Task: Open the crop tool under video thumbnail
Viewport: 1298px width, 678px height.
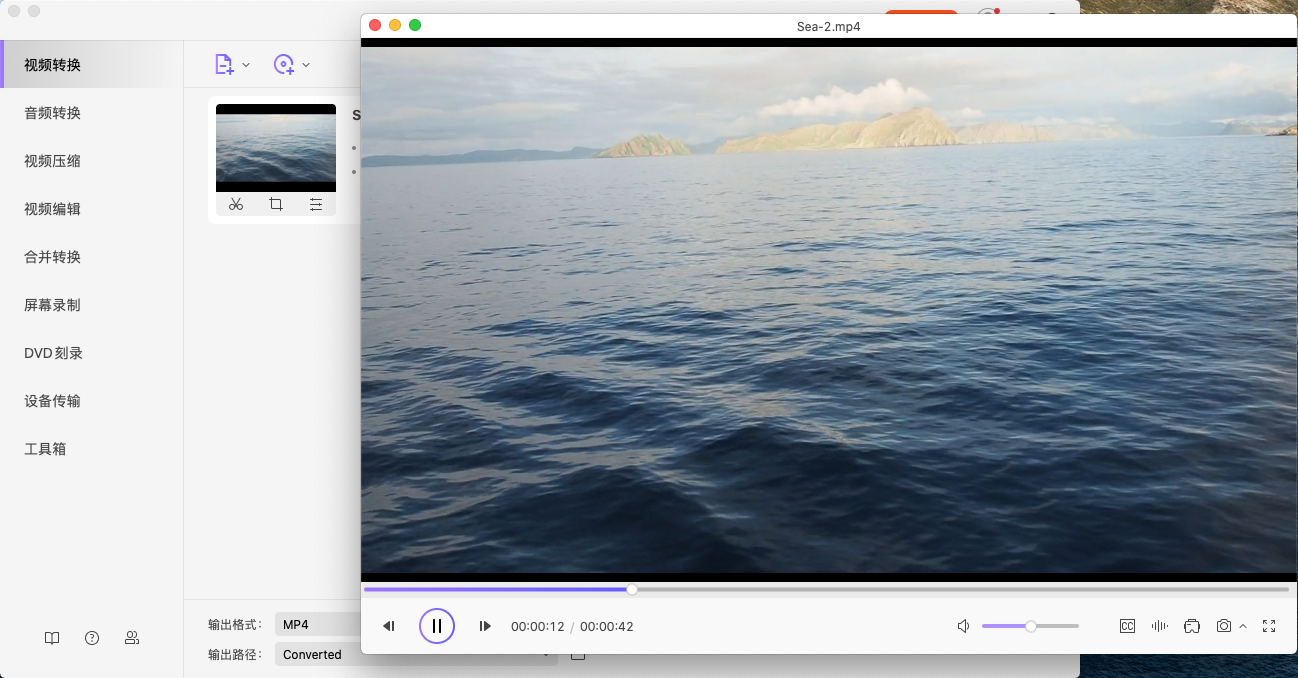Action: [x=276, y=204]
